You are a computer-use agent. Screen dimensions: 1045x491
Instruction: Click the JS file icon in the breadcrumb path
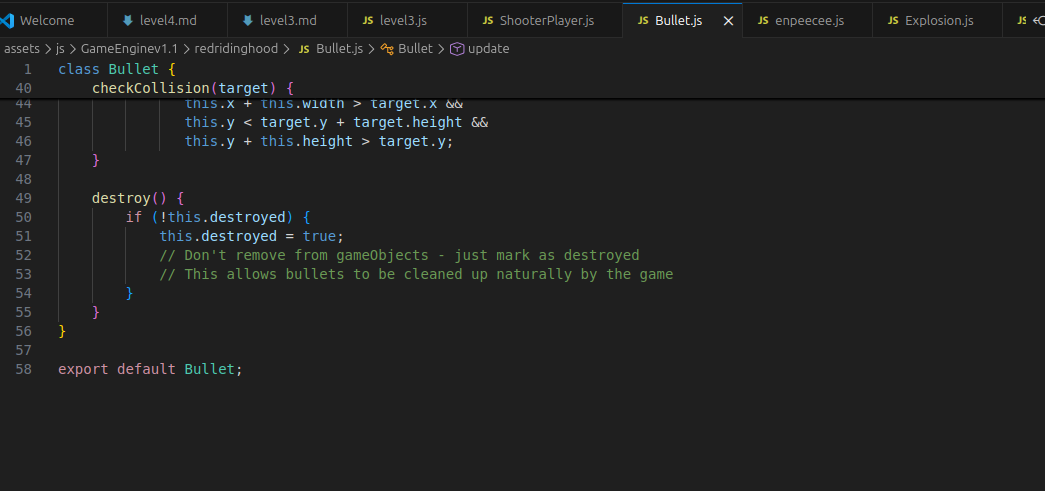(304, 49)
